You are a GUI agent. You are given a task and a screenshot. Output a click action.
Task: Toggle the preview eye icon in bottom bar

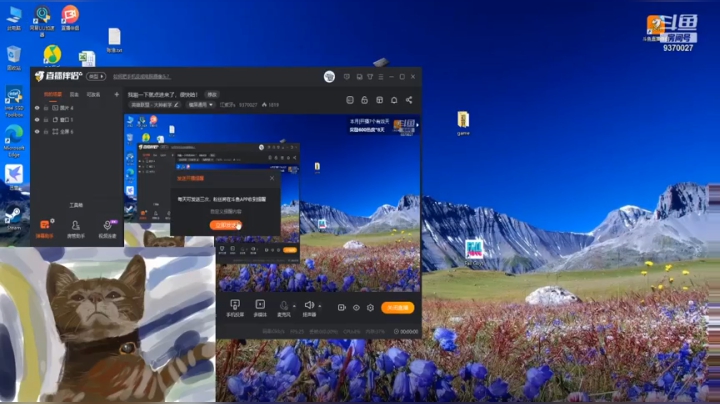(x=356, y=308)
